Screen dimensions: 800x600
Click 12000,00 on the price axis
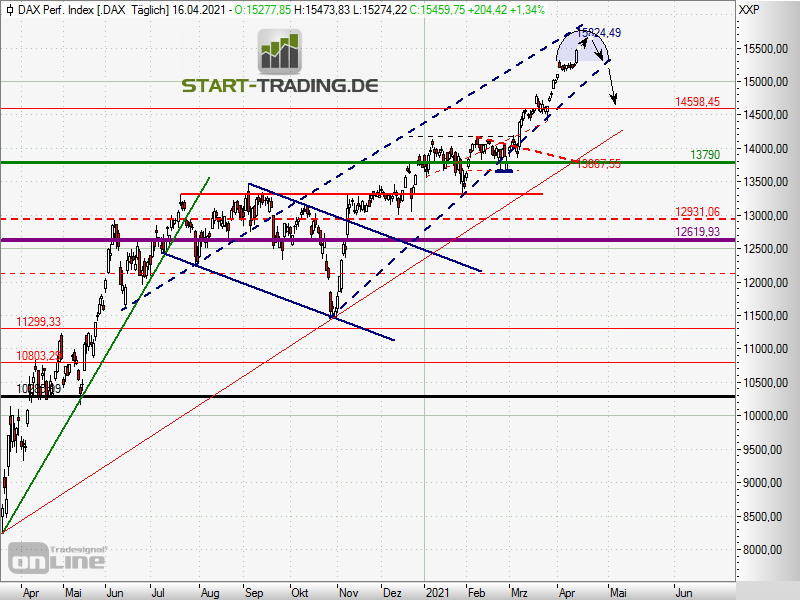tap(766, 283)
